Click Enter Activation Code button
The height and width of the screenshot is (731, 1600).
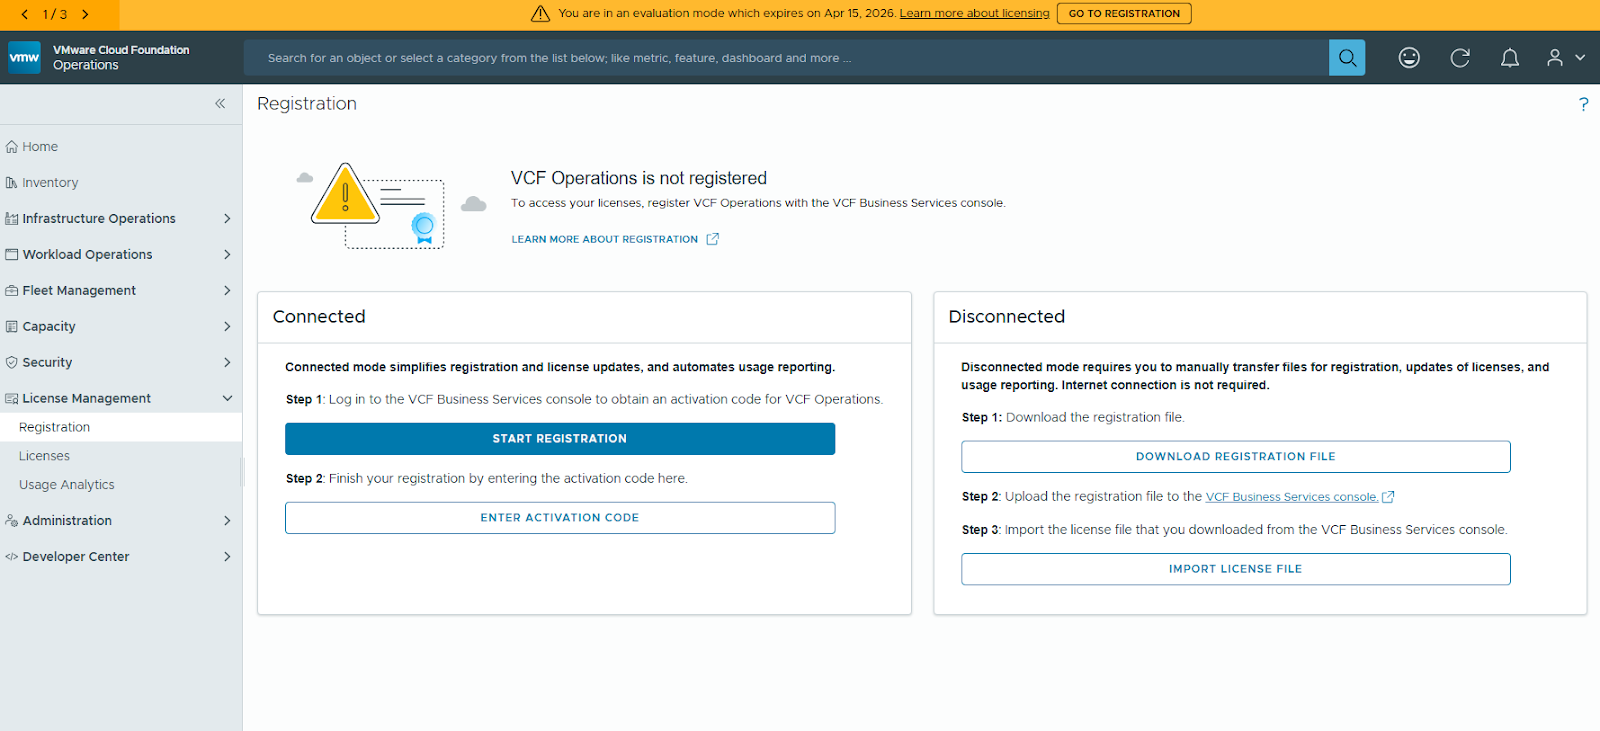point(560,518)
